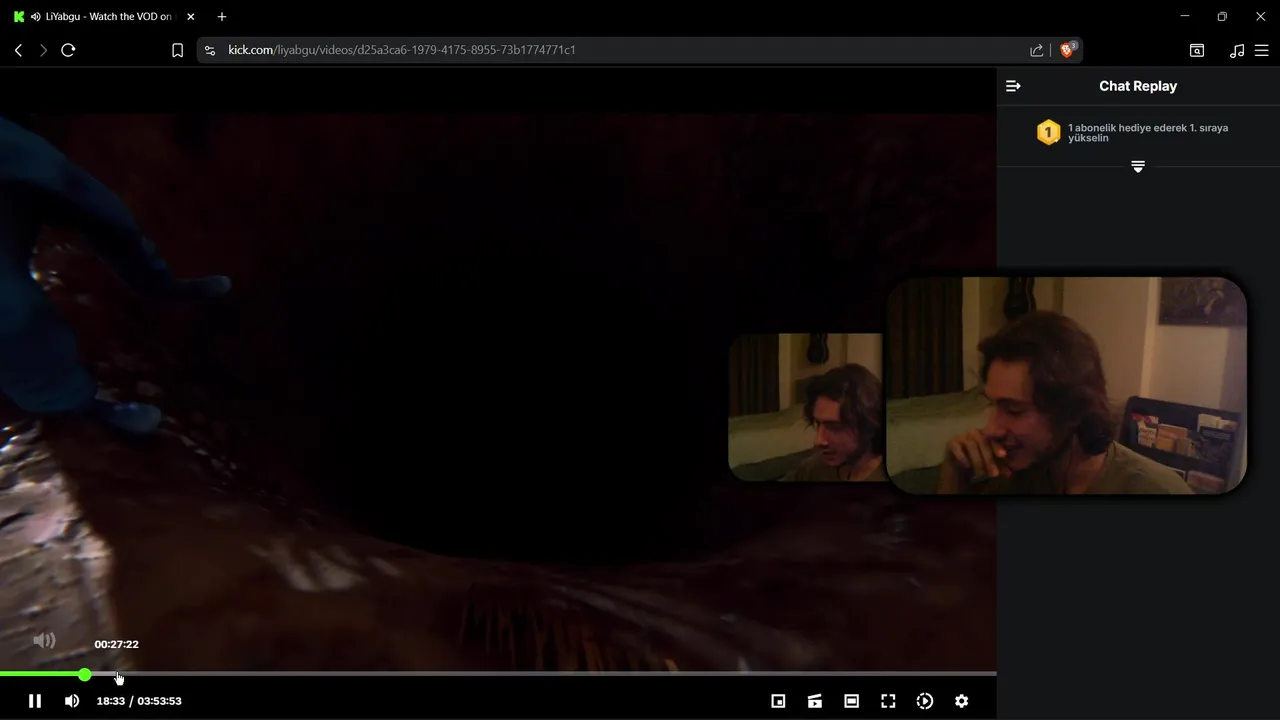Image resolution: width=1280 pixels, height=720 pixels.
Task: Click the large webcam overlay
Action: (x=1066, y=386)
